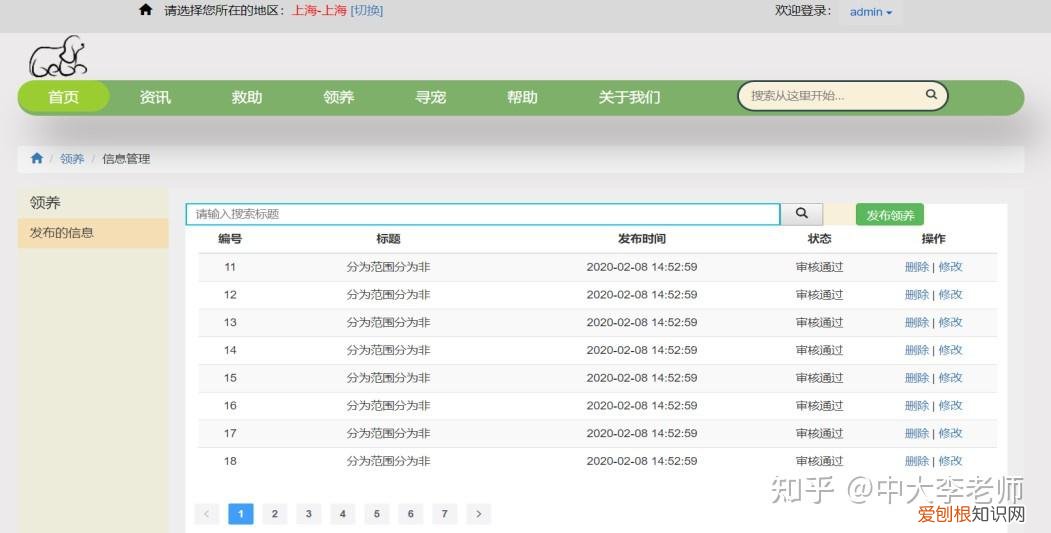
Task: Open the admin user dropdown
Action: coord(871,12)
